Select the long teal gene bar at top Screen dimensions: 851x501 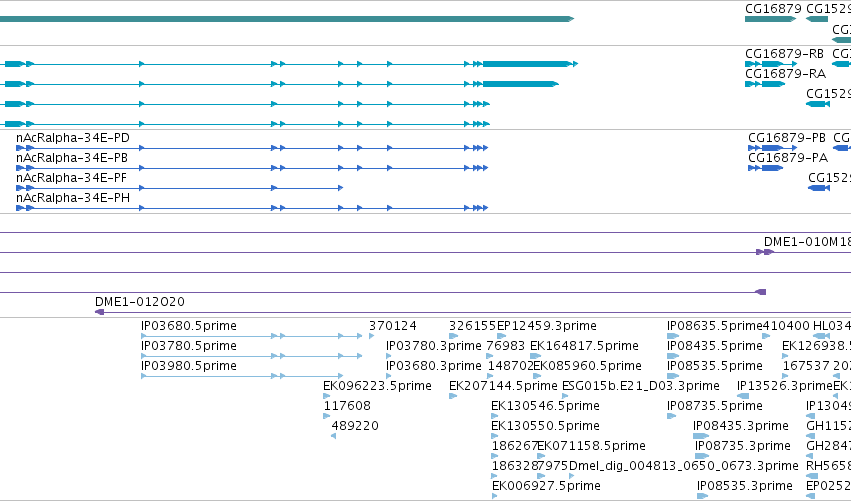pos(287,19)
